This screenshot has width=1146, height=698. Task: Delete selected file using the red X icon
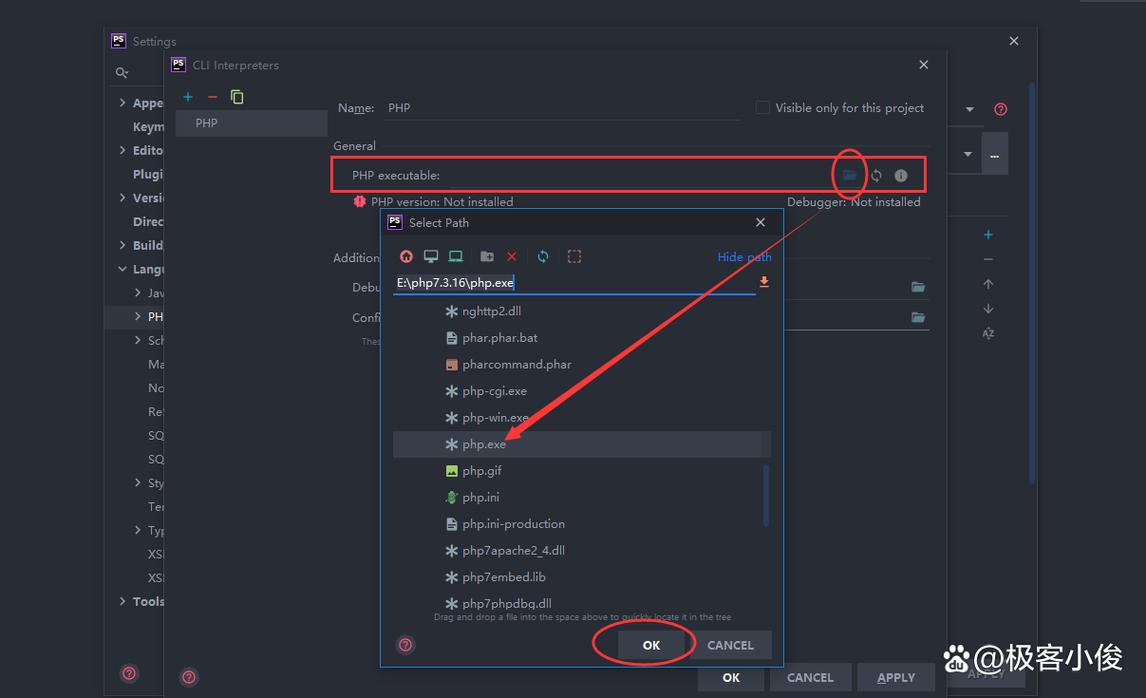click(512, 256)
